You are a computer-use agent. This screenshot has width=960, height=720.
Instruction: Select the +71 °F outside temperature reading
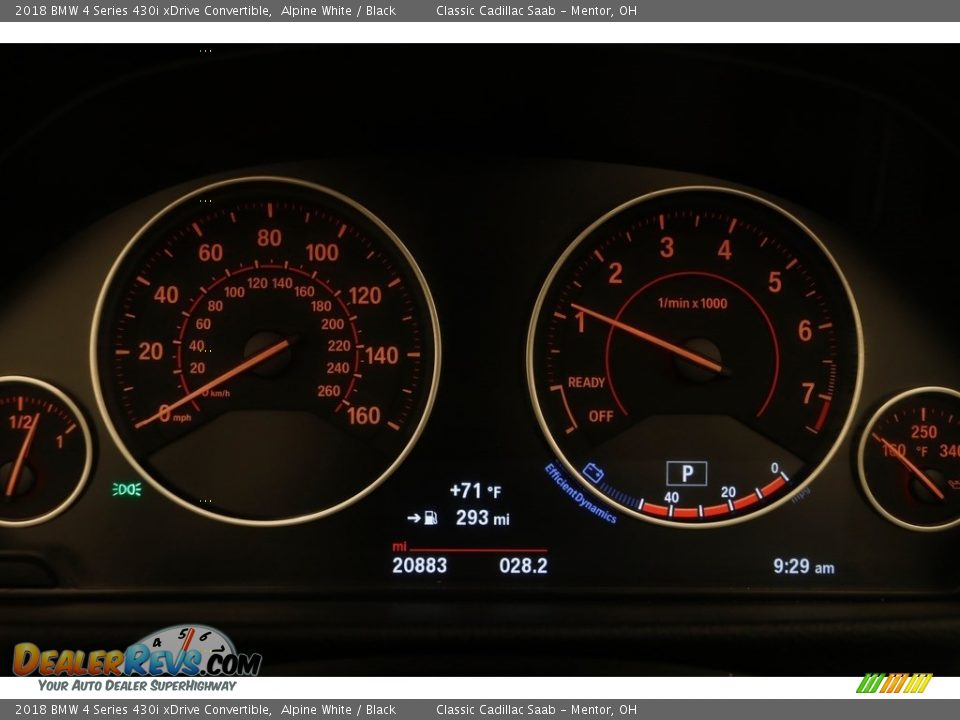475,491
